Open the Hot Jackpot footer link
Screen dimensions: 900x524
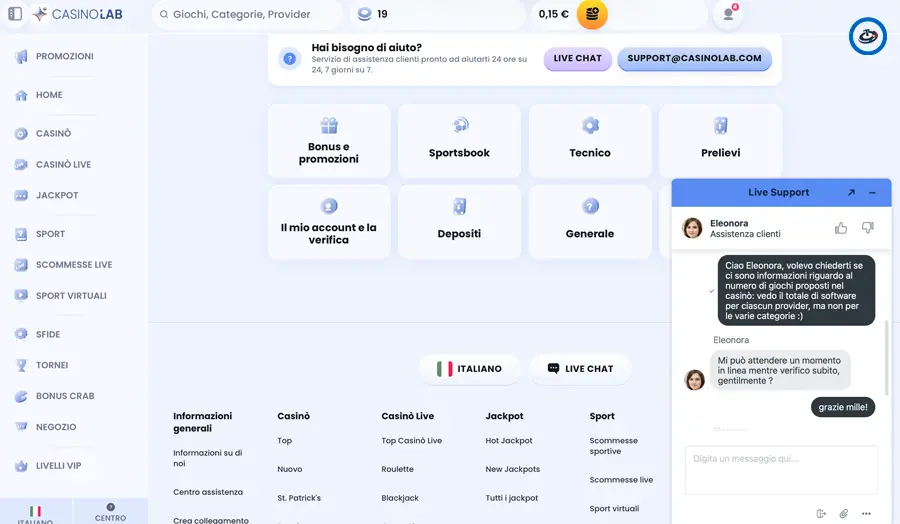pos(509,441)
